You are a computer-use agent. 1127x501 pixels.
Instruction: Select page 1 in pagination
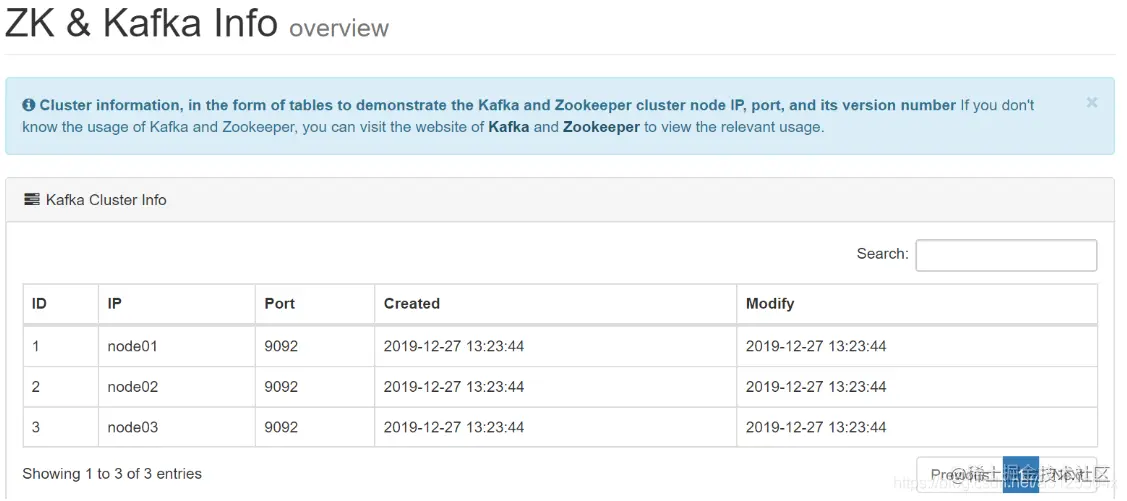point(1020,475)
